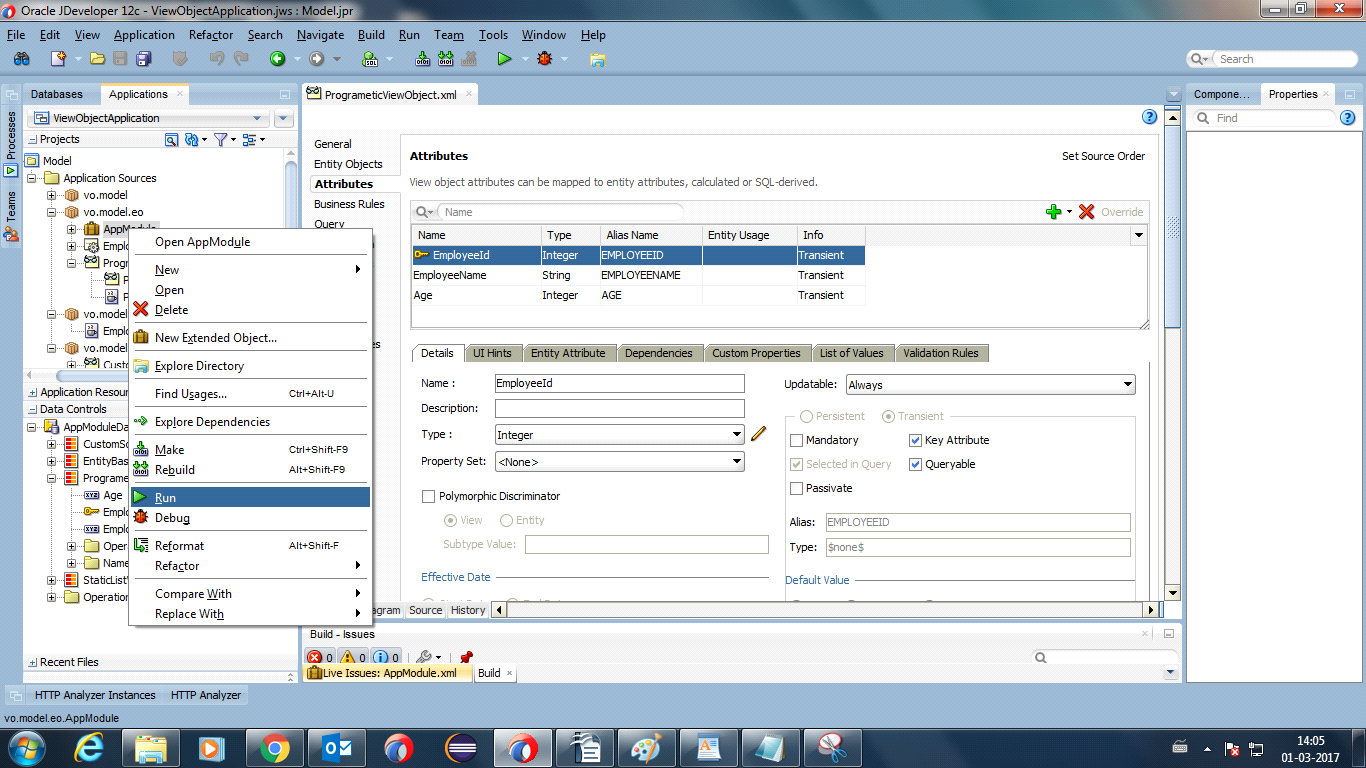Click the binoculars Search icon on the toolbar

tap(21, 58)
